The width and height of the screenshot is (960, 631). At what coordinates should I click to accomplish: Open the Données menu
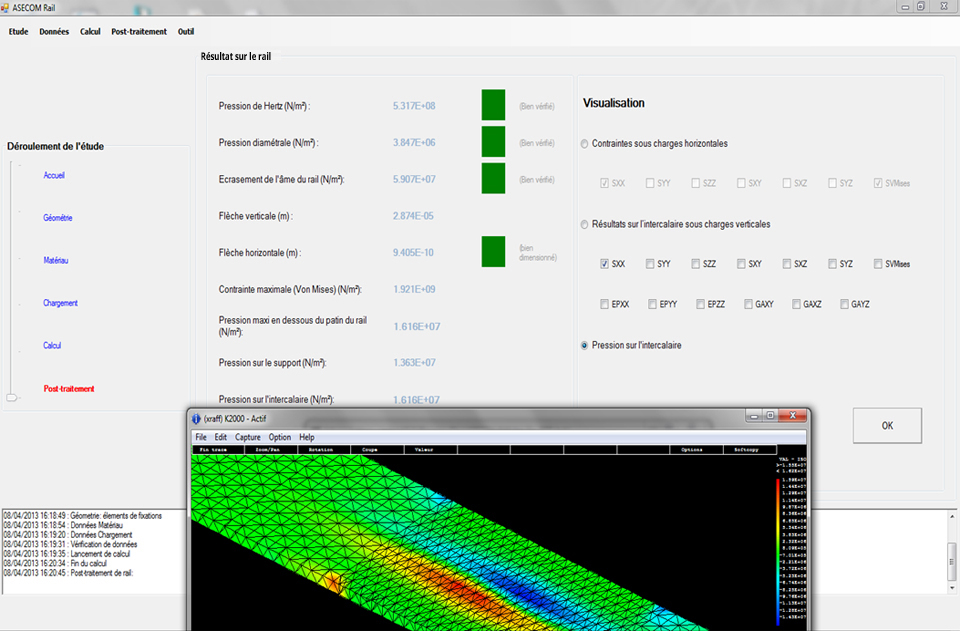tap(54, 31)
